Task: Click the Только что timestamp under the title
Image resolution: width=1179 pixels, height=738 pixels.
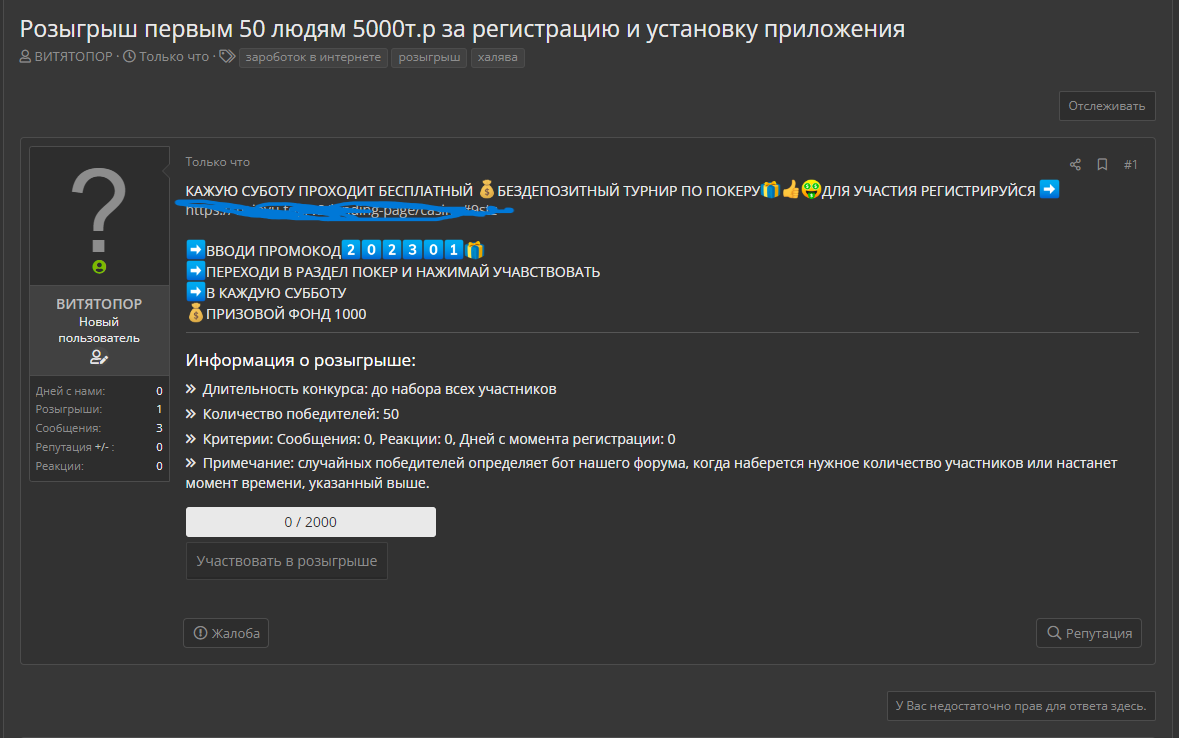Action: [x=174, y=56]
